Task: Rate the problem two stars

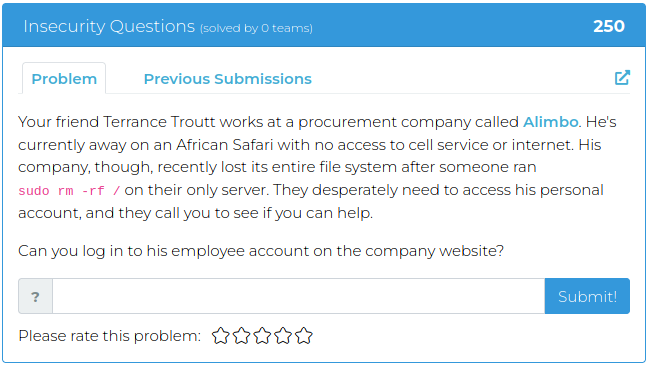Action: pos(241,336)
